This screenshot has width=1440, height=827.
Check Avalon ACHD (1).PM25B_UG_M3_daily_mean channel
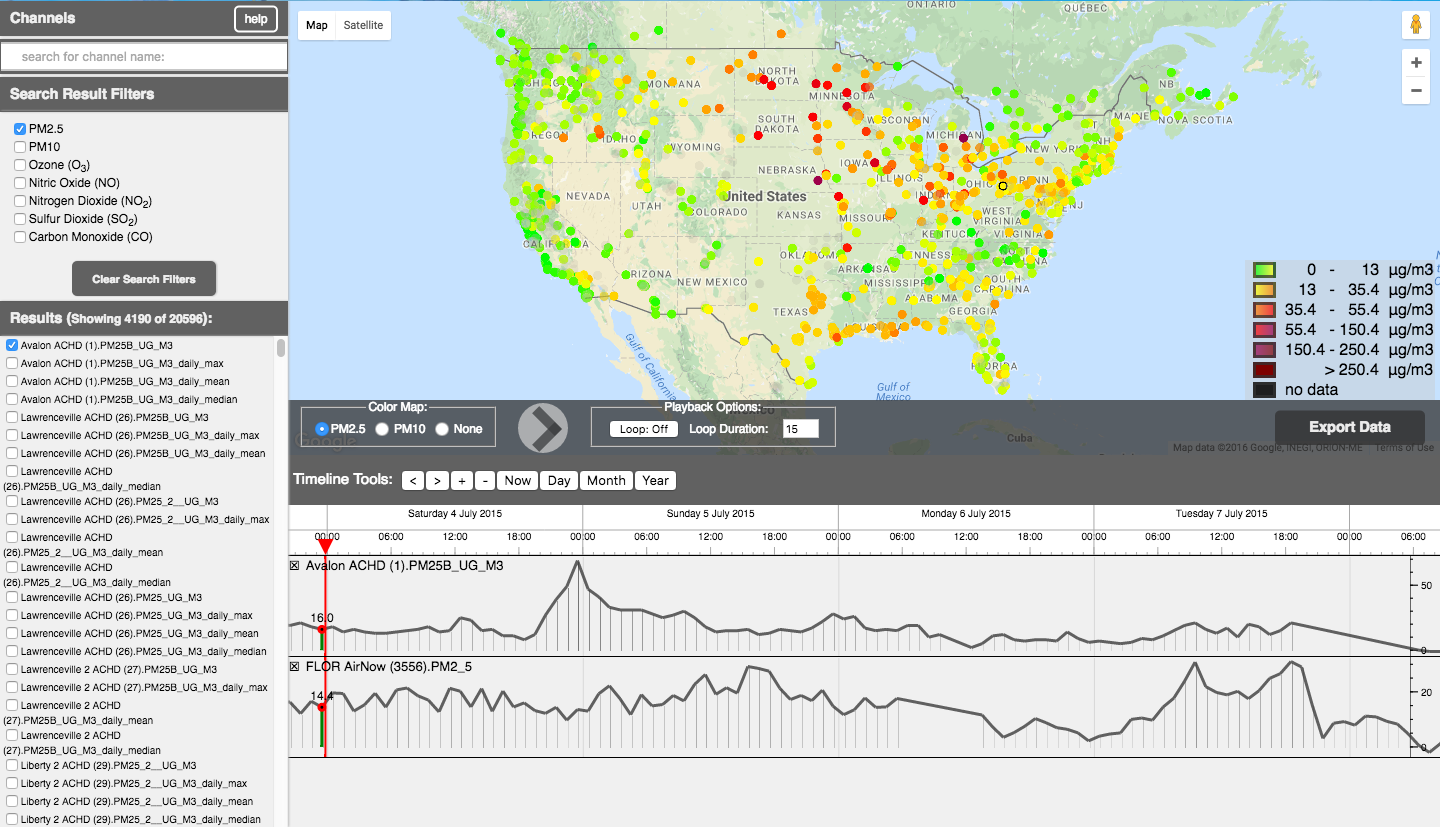click(x=12, y=381)
